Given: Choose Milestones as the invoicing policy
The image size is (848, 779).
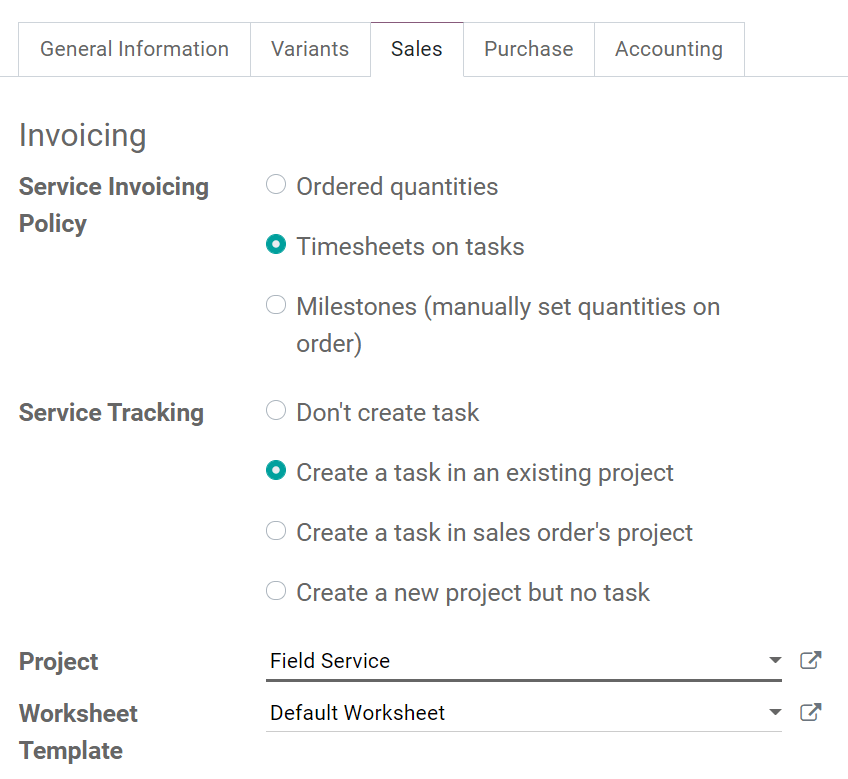Looking at the screenshot, I should pos(276,304).
